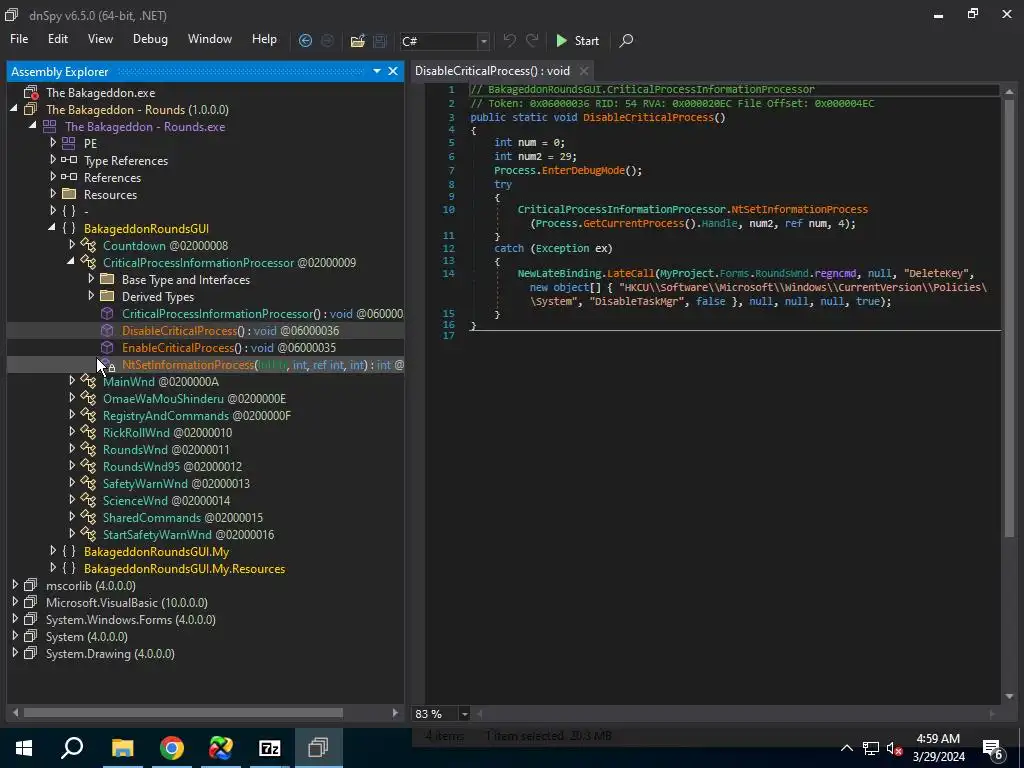
Task: Navigate backward with the back arrow icon
Action: click(x=305, y=40)
